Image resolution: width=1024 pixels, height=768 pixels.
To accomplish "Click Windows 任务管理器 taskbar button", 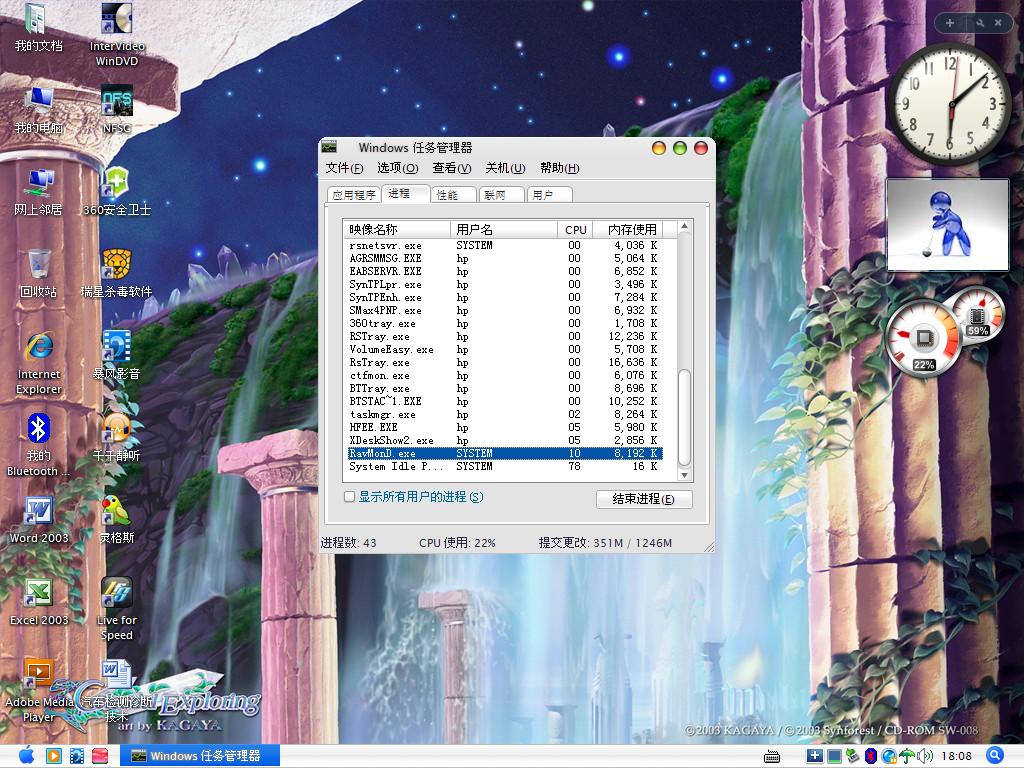I will coord(200,756).
